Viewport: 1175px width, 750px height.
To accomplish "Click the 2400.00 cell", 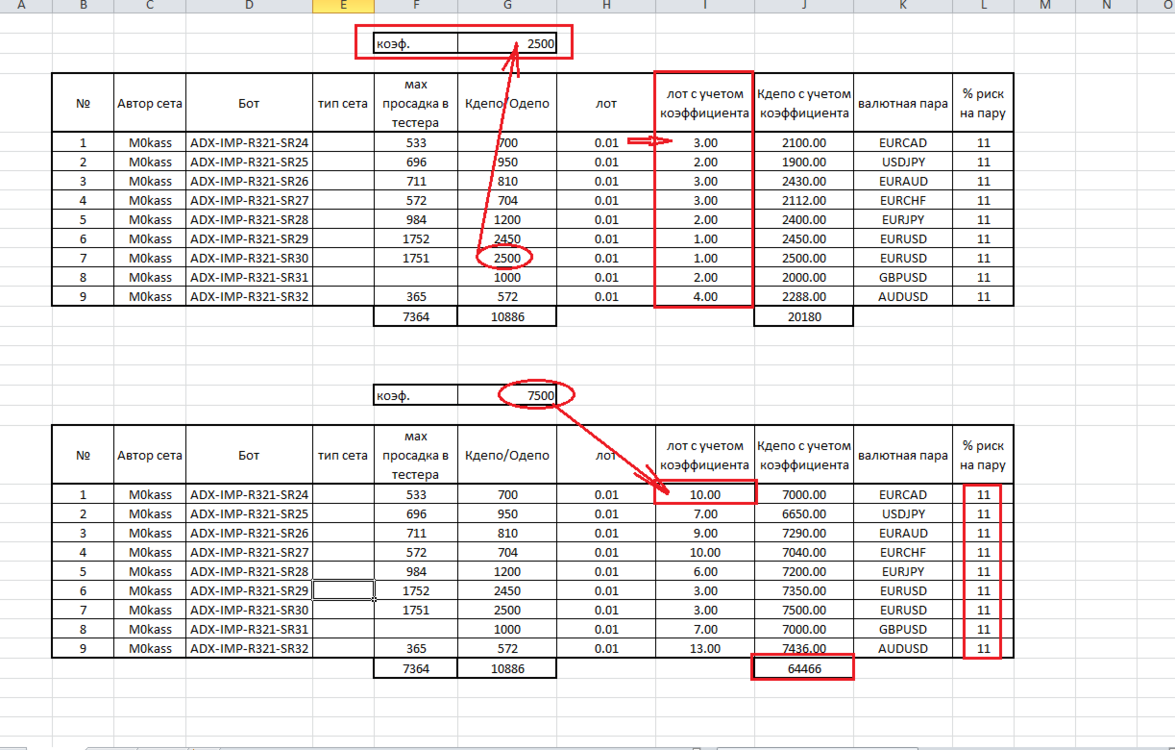I will click(x=804, y=220).
